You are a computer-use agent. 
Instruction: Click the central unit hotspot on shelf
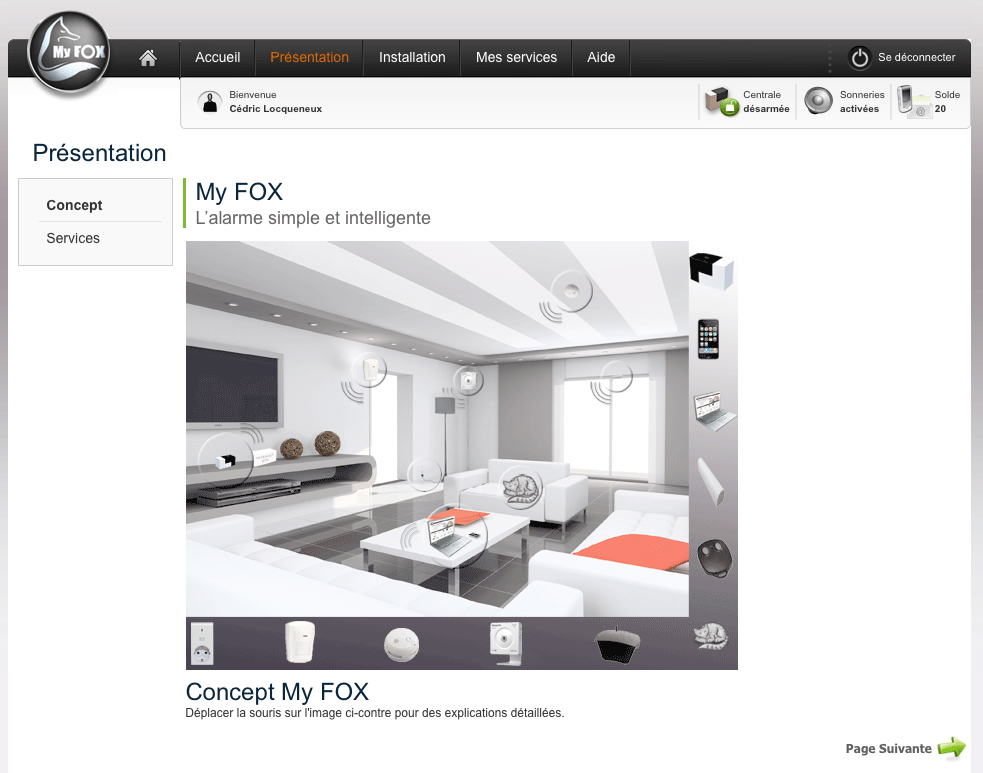(226, 461)
